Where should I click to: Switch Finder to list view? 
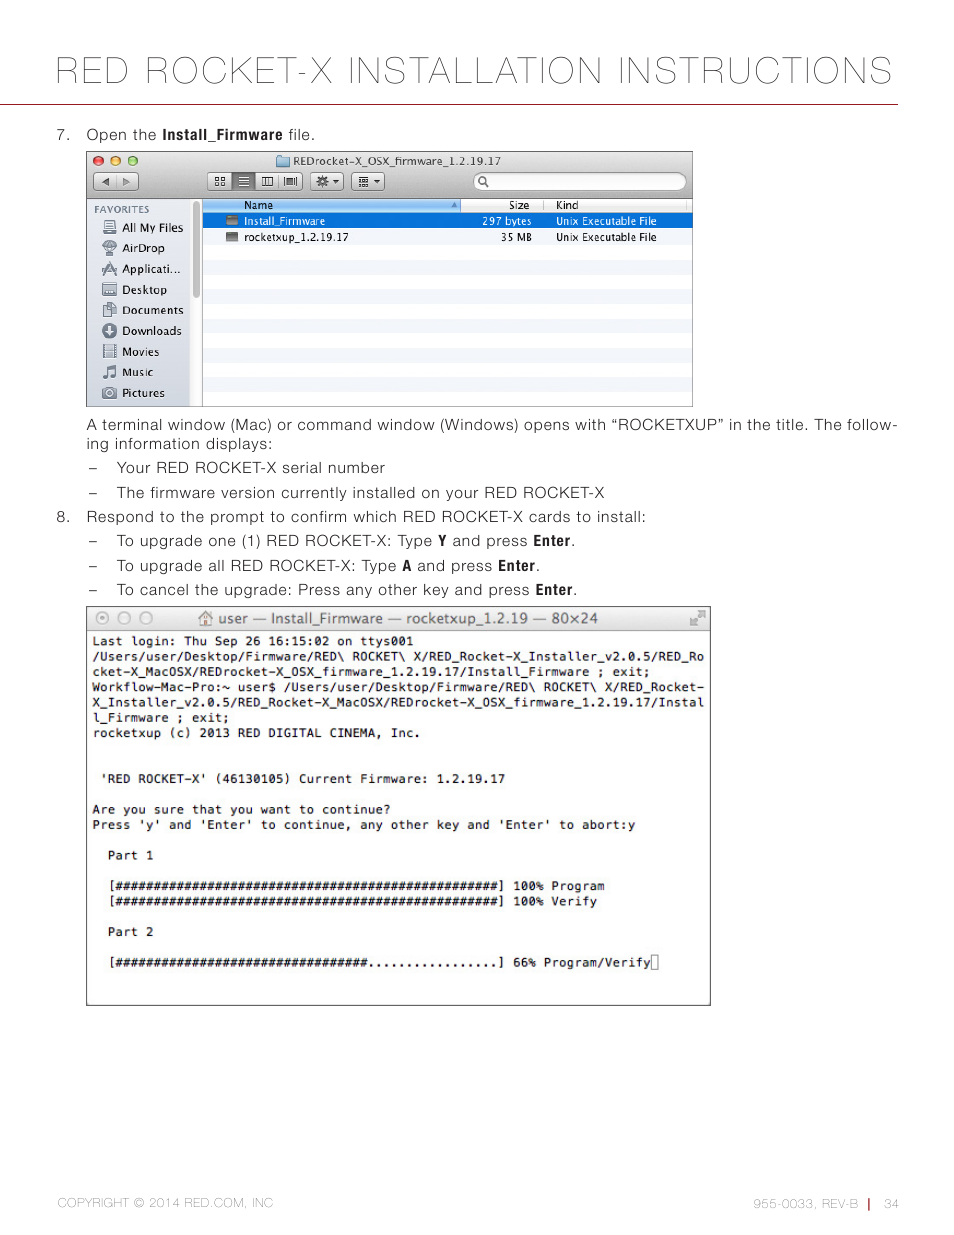pos(243,182)
